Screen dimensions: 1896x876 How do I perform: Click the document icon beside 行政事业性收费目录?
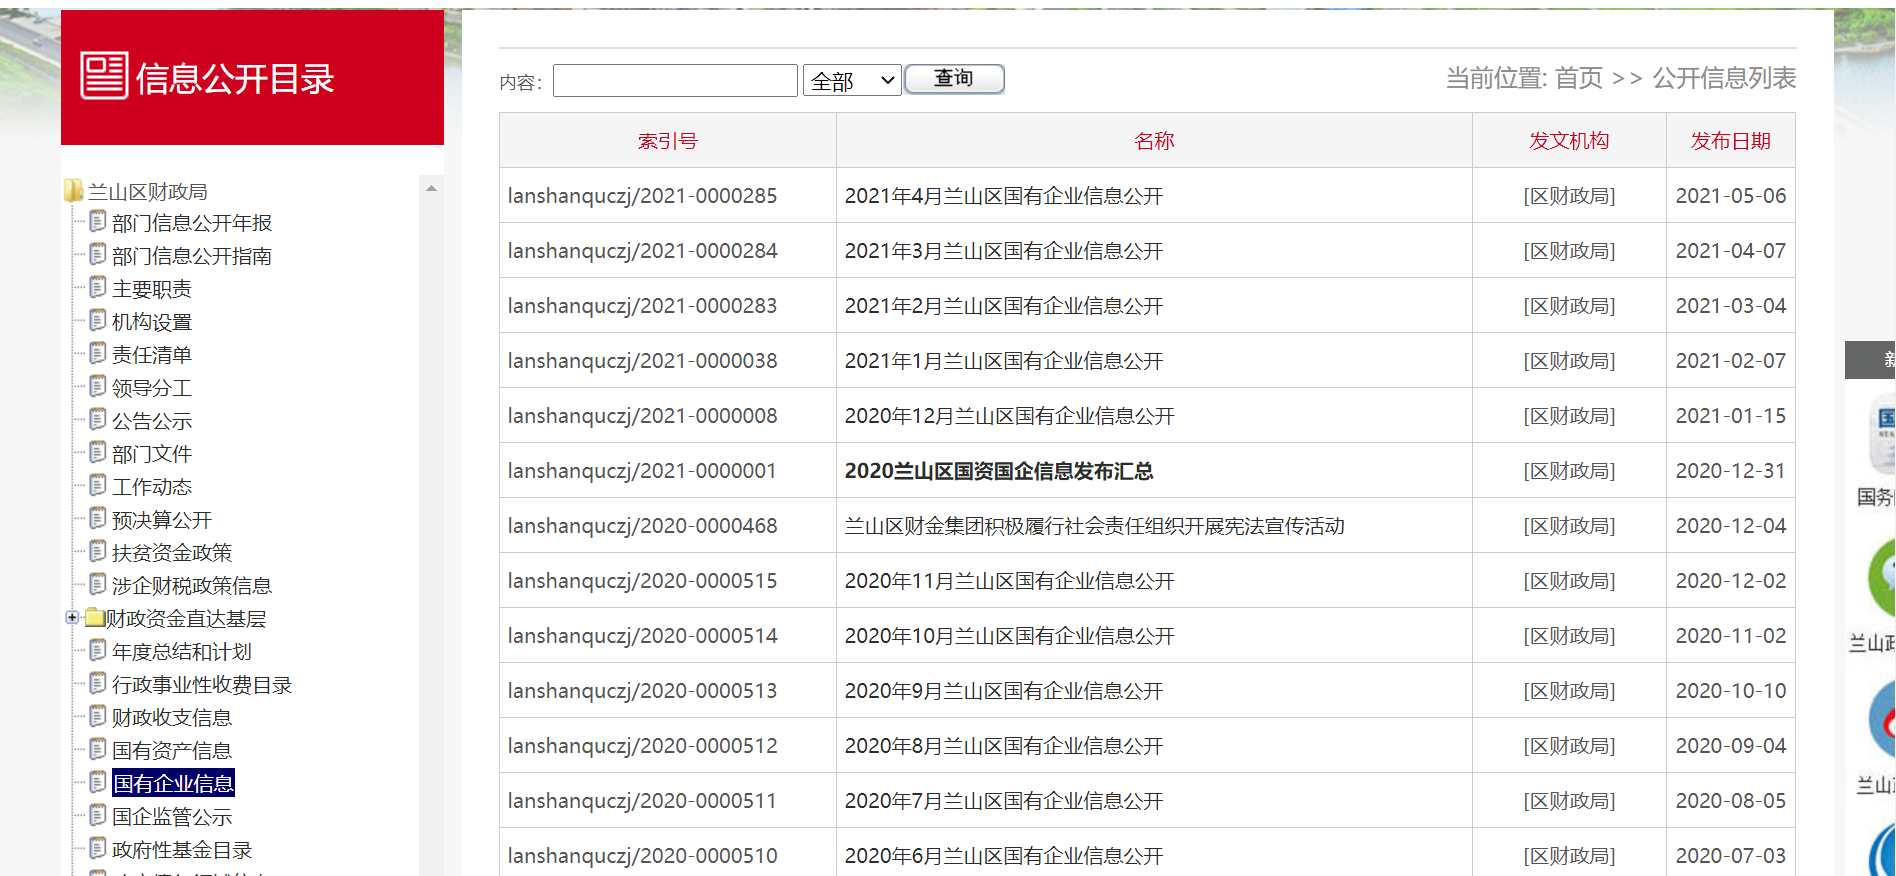click(x=97, y=683)
